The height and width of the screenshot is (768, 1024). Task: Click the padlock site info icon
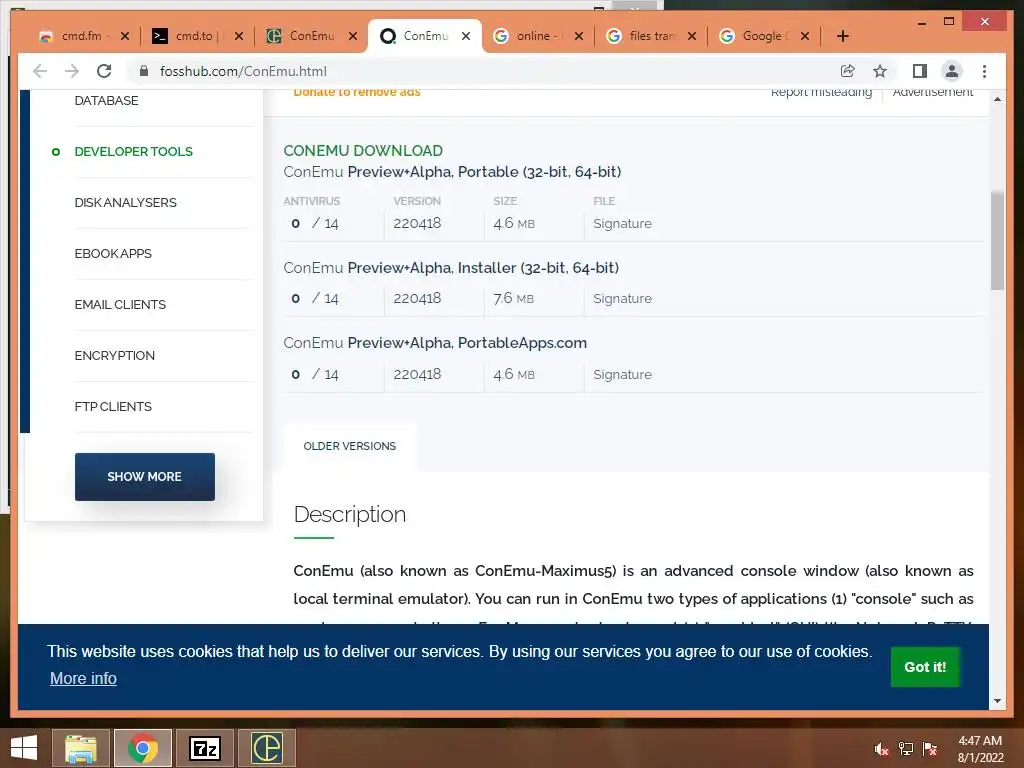point(144,71)
